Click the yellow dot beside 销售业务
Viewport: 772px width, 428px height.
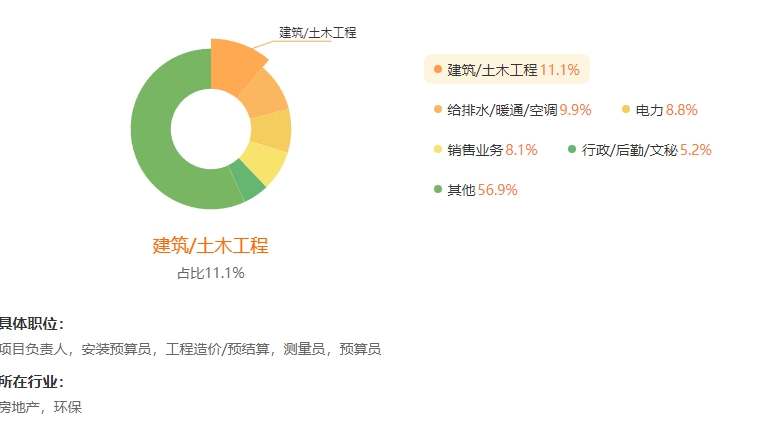(x=438, y=149)
